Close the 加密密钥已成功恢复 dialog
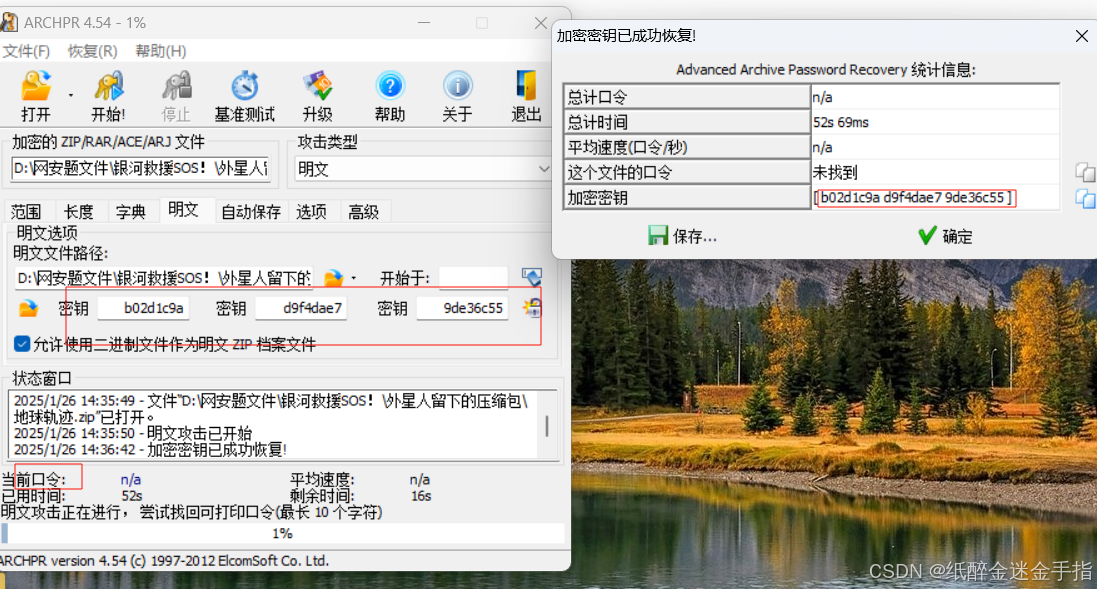The width and height of the screenshot is (1097, 589). pos(1082,36)
